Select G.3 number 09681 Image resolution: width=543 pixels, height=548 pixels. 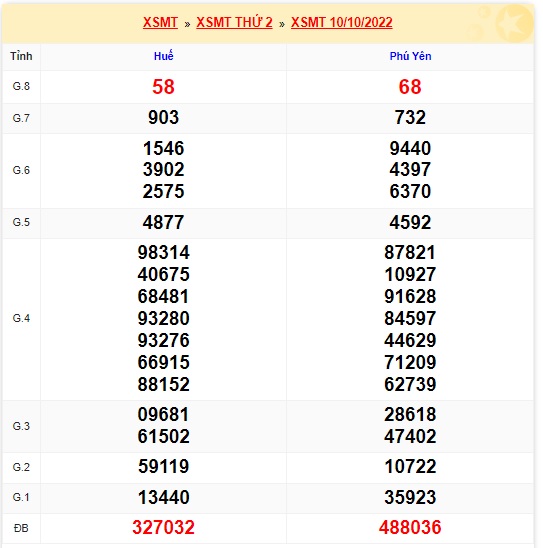[163, 414]
